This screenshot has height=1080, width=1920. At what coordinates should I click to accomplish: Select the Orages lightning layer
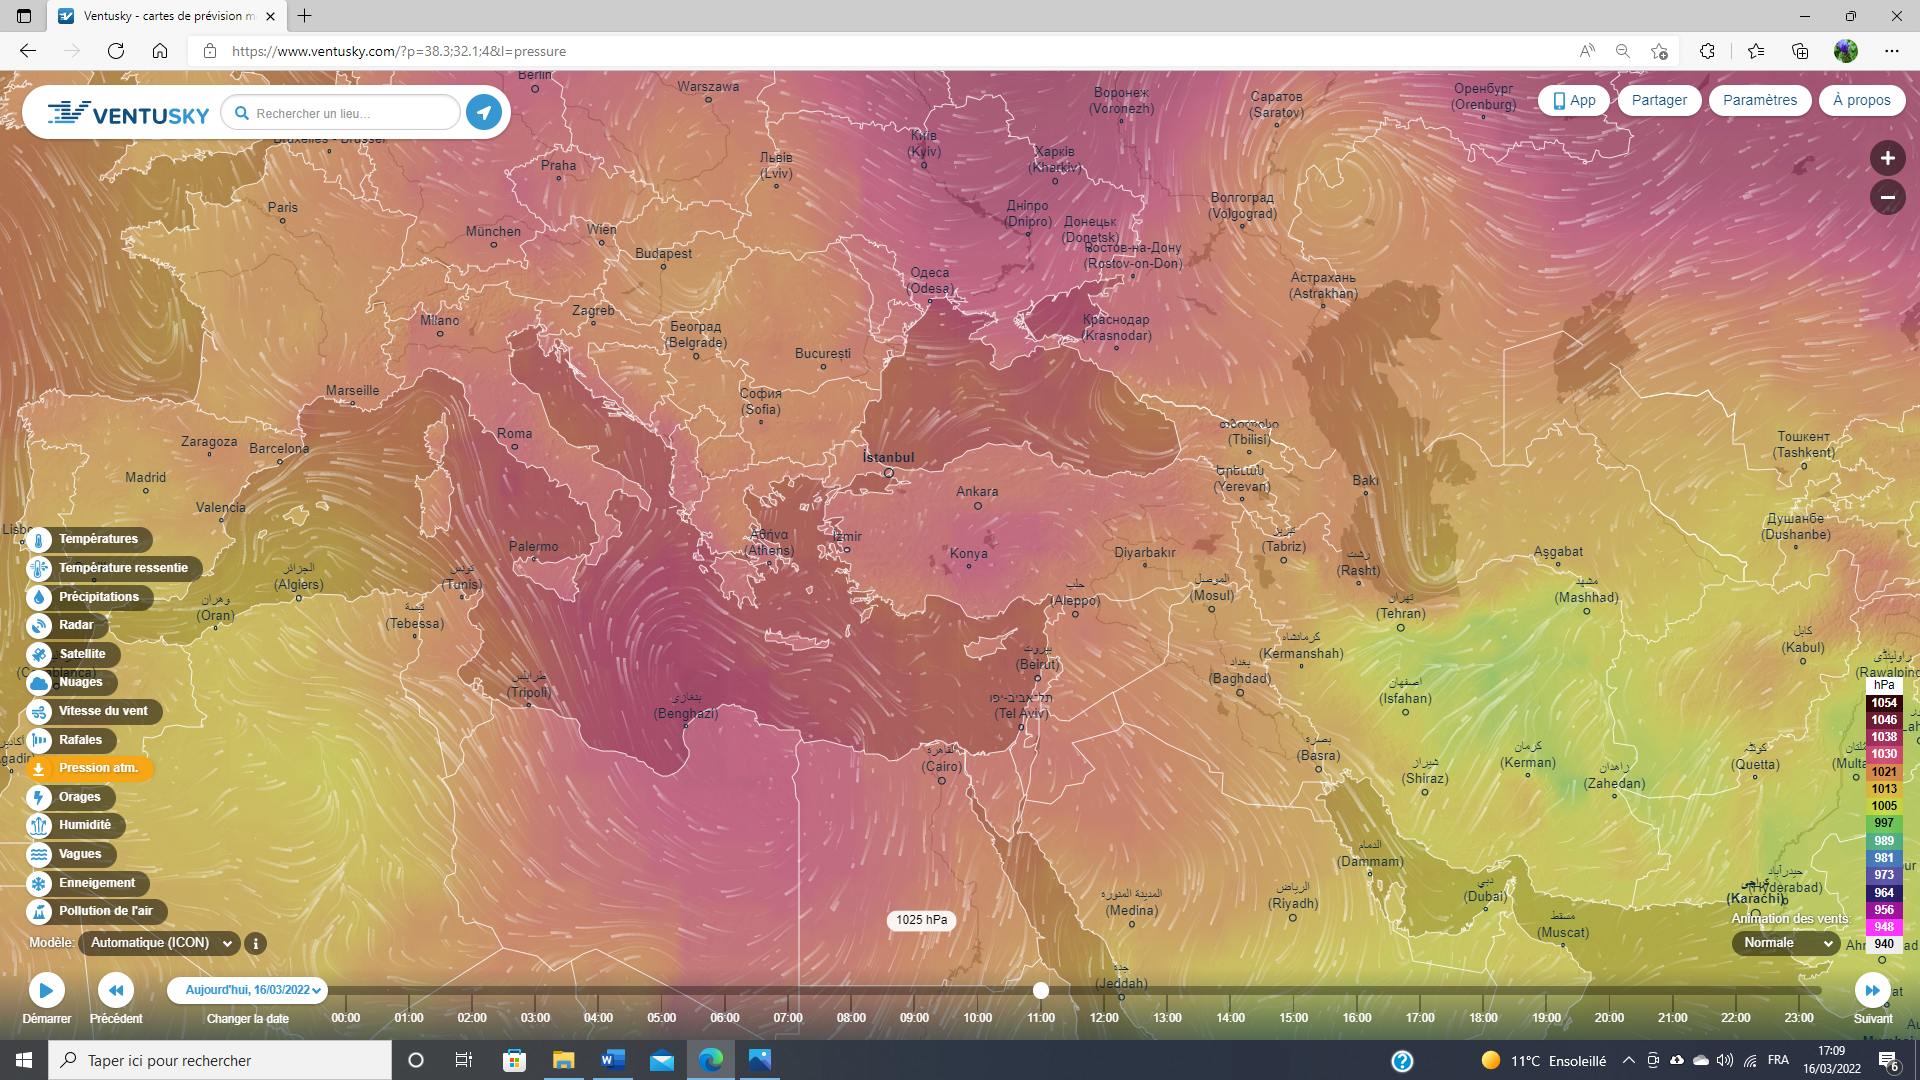click(x=39, y=798)
